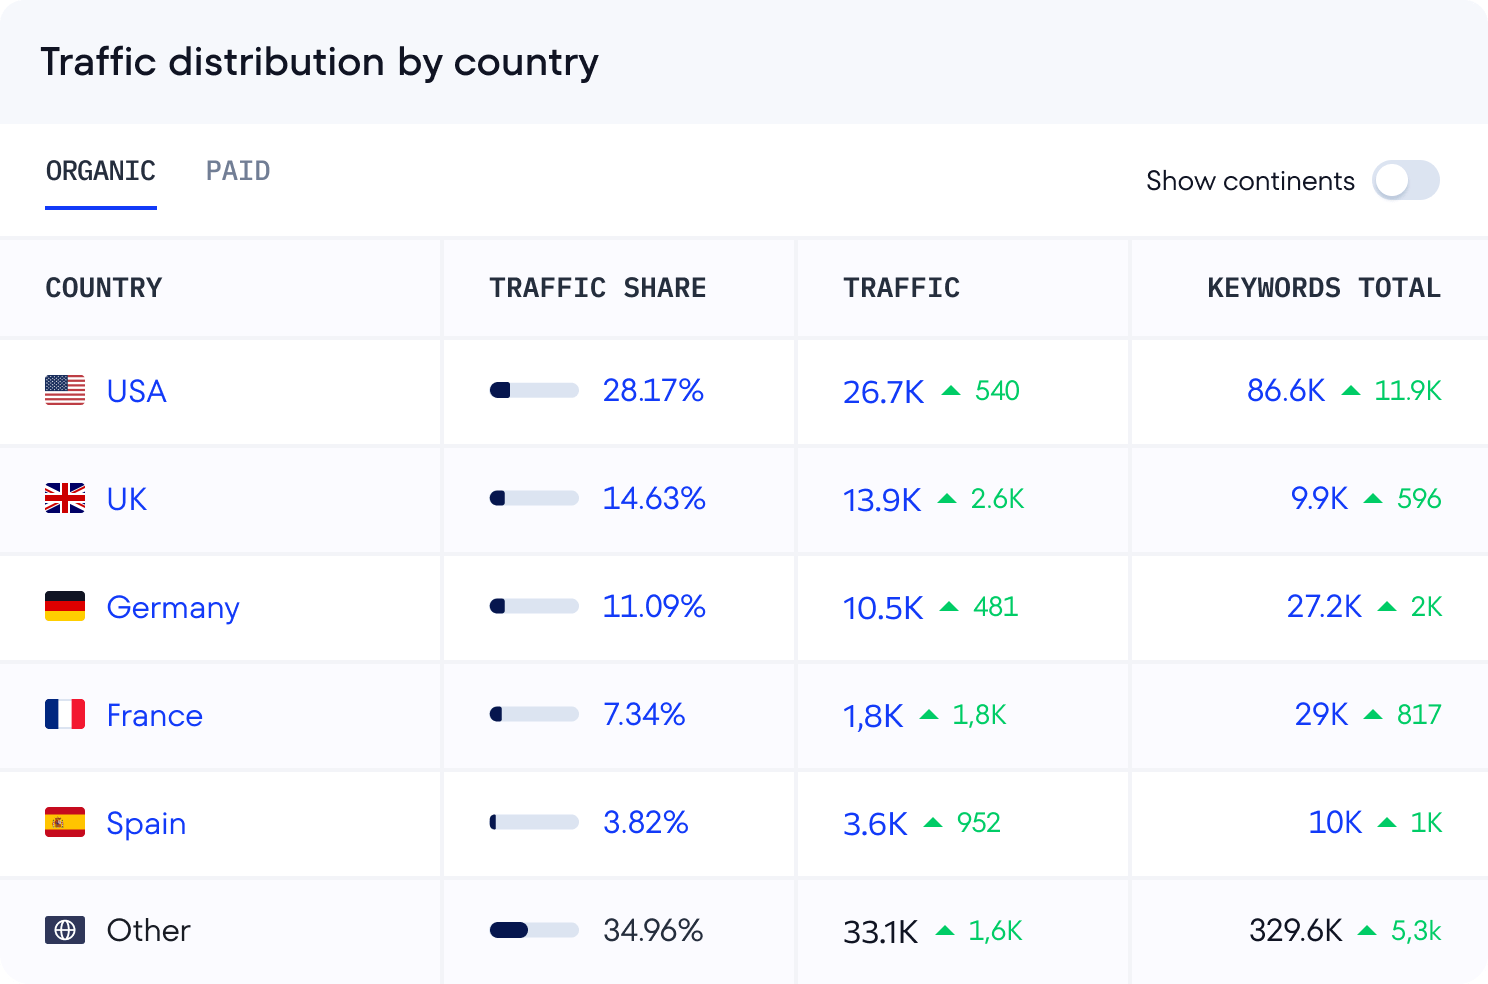Click the Spain flag icon
Image resolution: width=1488 pixels, height=984 pixels.
pyautogui.click(x=65, y=822)
